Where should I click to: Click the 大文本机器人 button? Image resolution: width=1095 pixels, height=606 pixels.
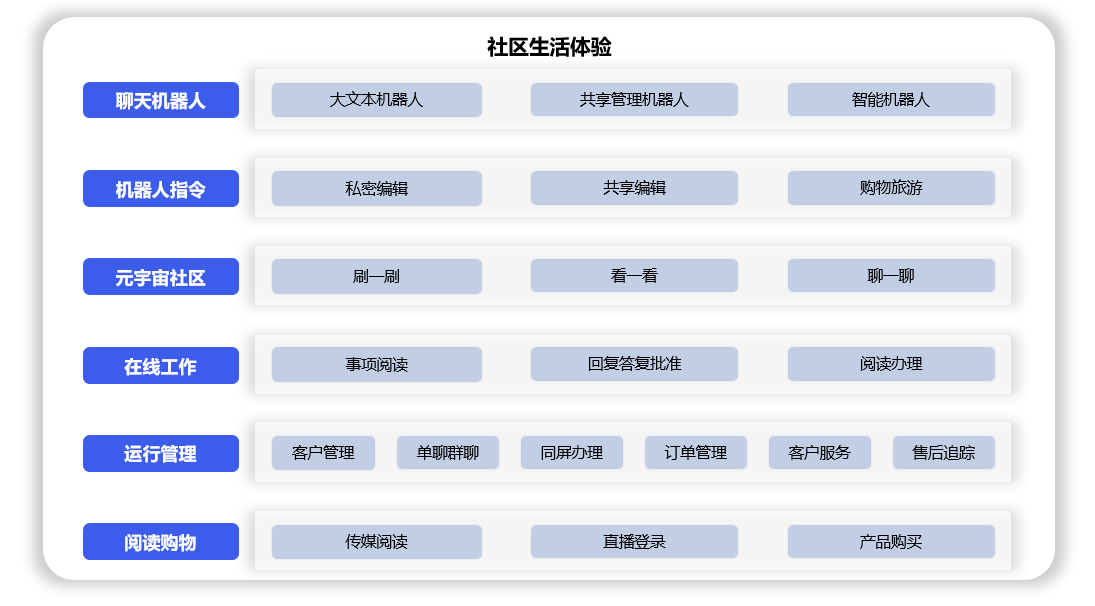[x=376, y=100]
